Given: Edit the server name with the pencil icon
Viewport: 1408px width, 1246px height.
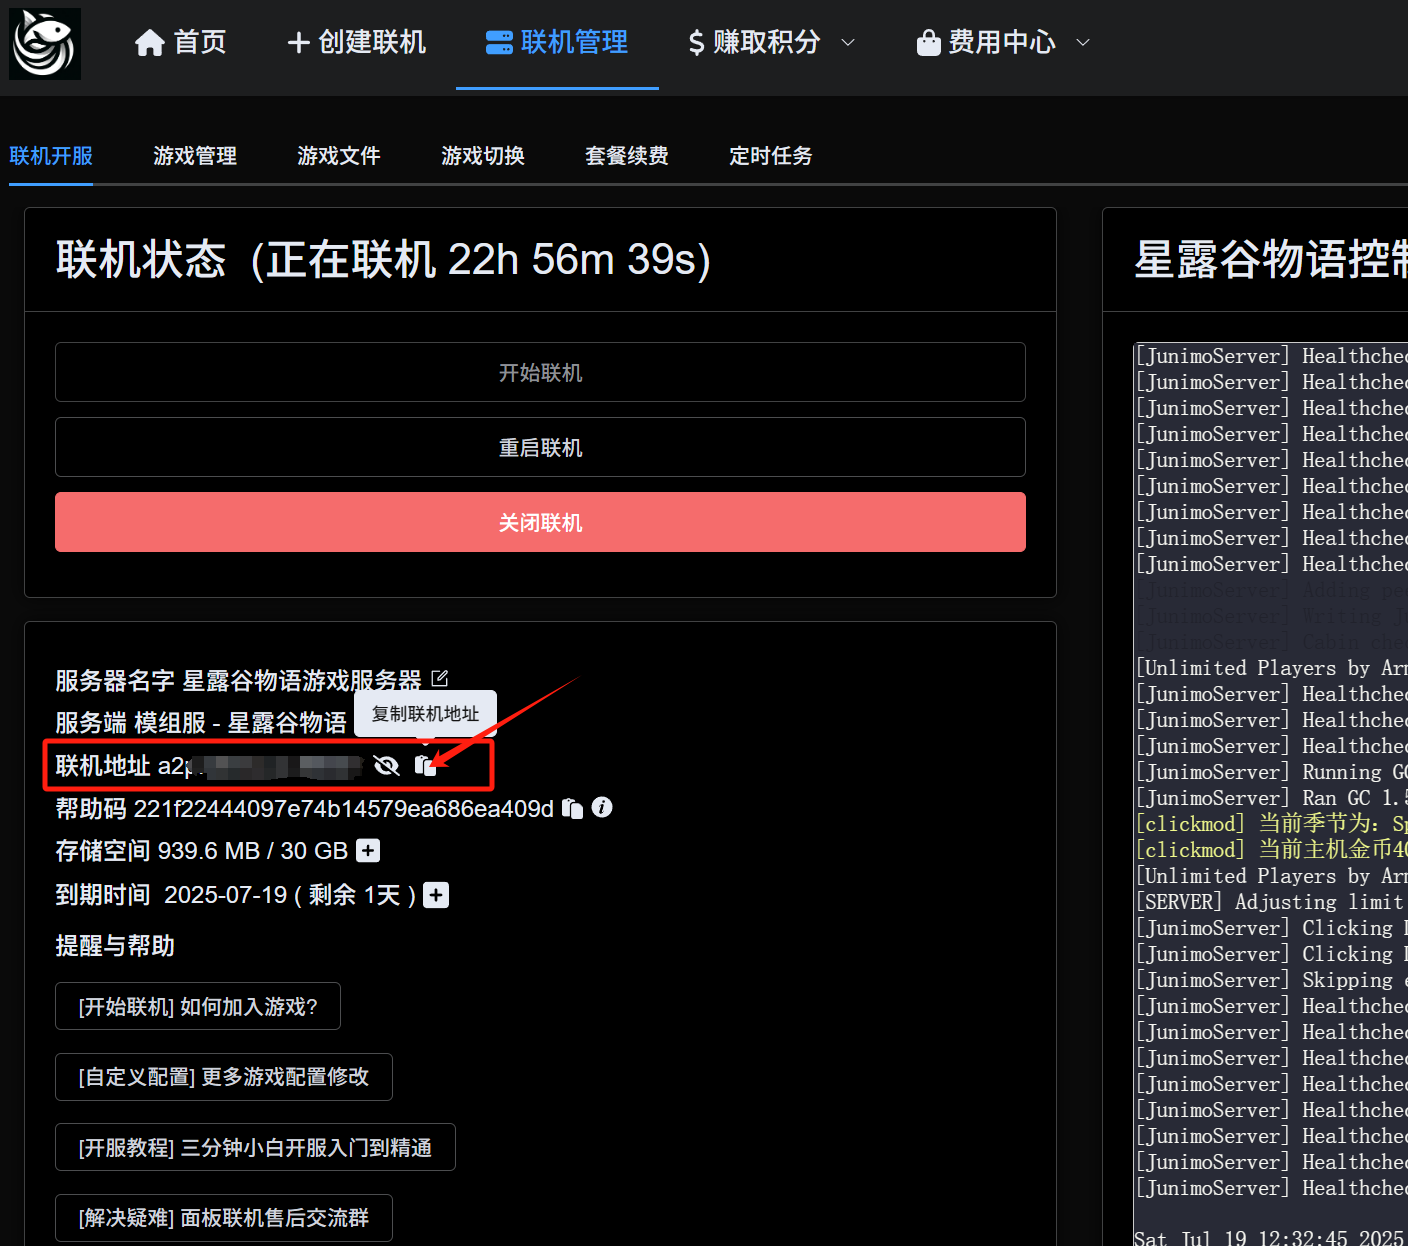Looking at the screenshot, I should click(x=439, y=679).
